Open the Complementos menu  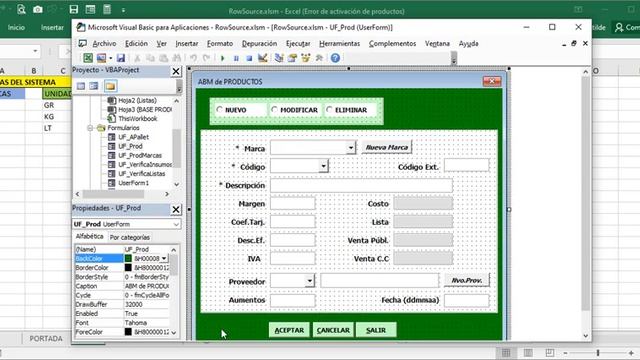(393, 43)
